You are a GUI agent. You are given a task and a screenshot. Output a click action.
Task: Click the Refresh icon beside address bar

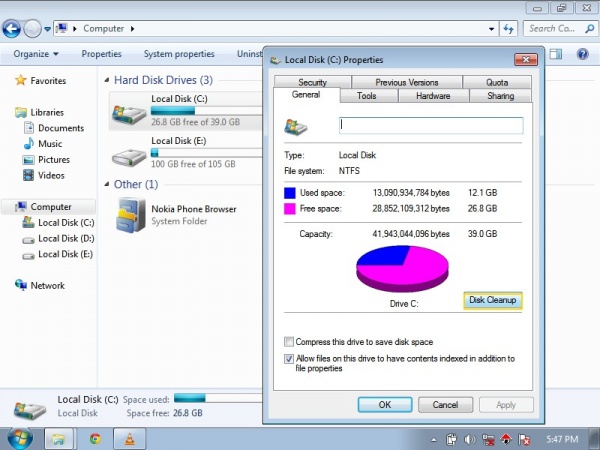[x=508, y=29]
